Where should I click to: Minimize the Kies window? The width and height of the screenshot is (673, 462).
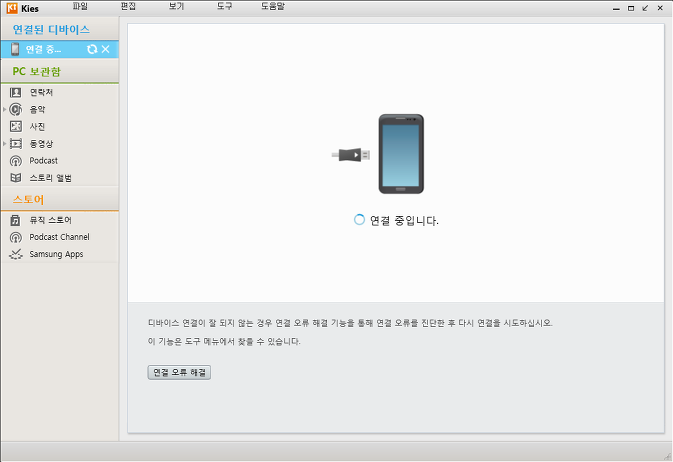point(616,8)
